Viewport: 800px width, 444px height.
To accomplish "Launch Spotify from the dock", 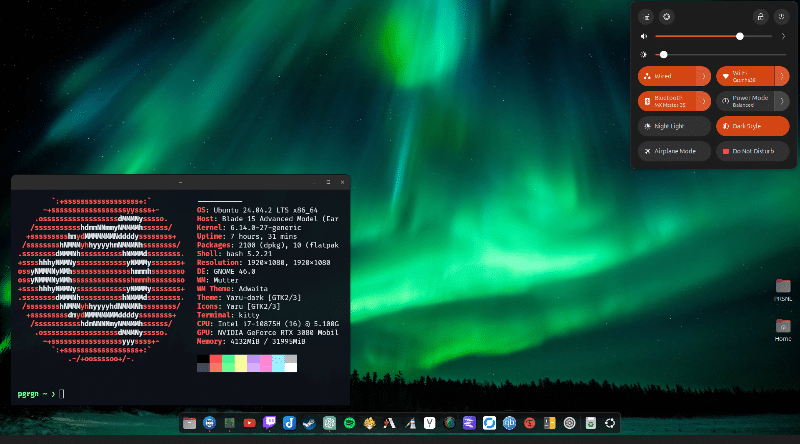I will (x=349, y=423).
